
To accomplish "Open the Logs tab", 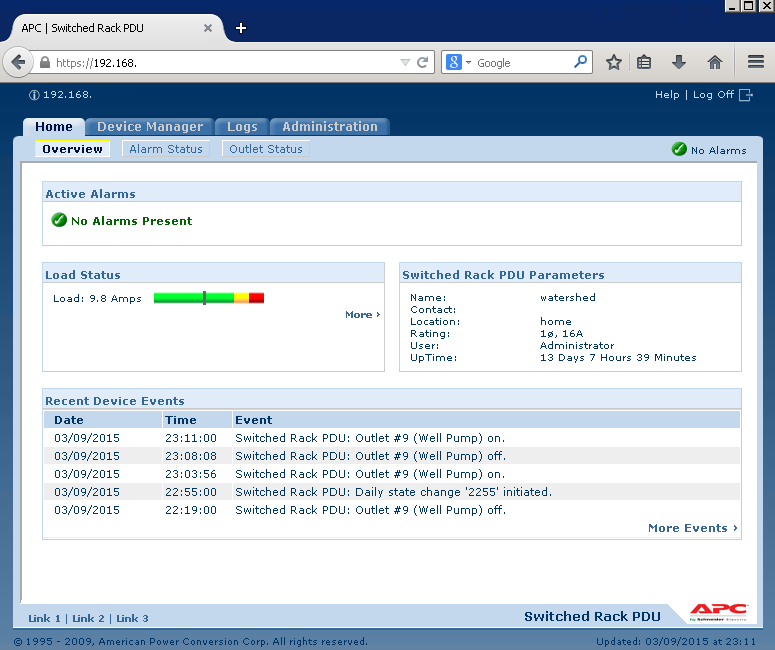I will point(242,127).
